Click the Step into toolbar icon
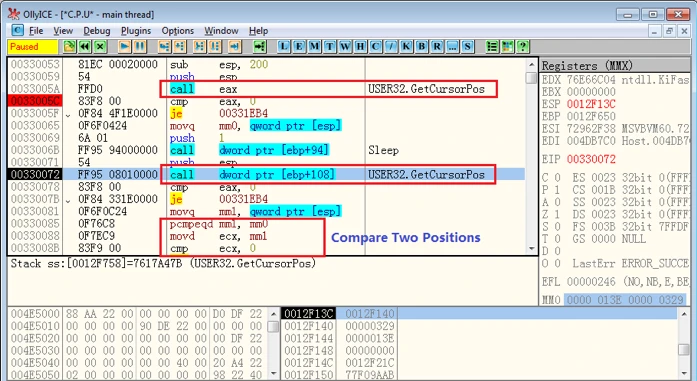 click(164, 47)
